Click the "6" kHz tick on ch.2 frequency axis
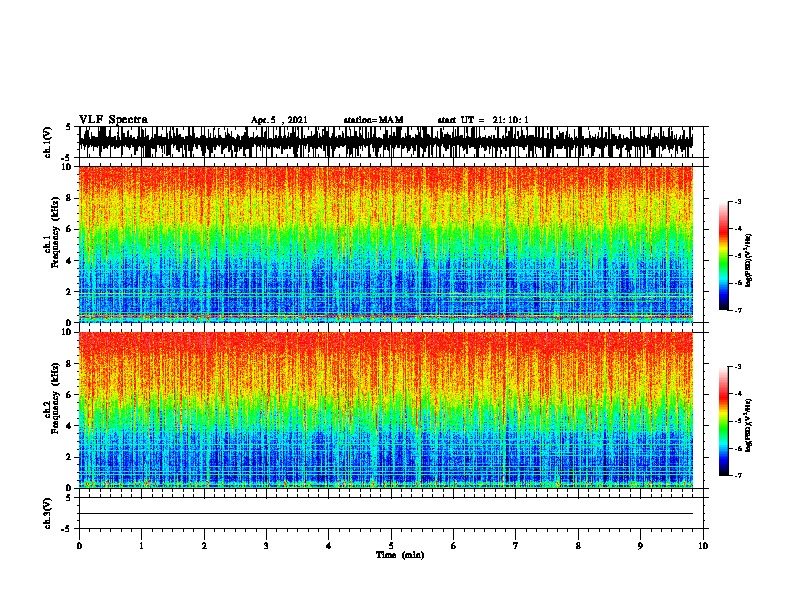Image resolution: width=792 pixels, height=612 pixels. pos(69,394)
